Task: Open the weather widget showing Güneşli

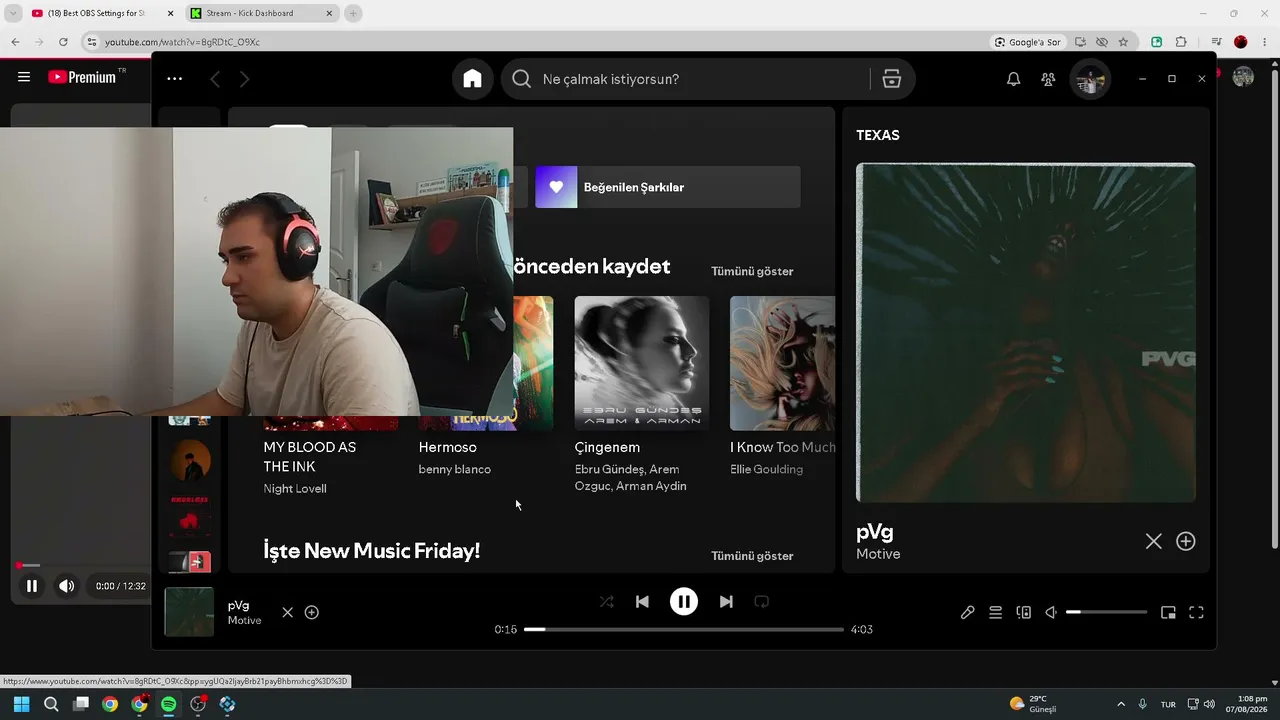Action: pyautogui.click(x=1033, y=704)
